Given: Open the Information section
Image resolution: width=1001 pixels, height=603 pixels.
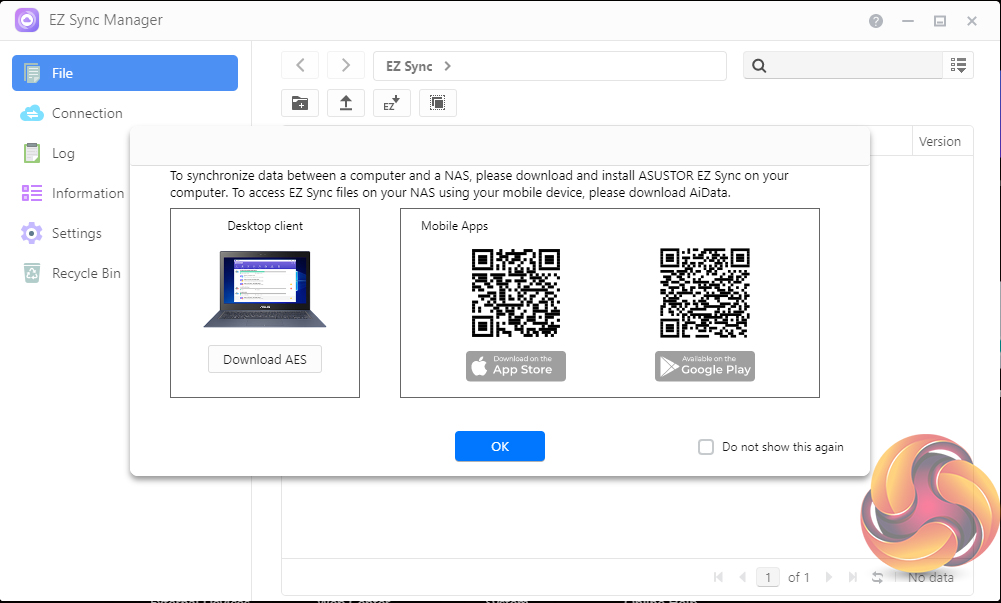Looking at the screenshot, I should point(73,193).
